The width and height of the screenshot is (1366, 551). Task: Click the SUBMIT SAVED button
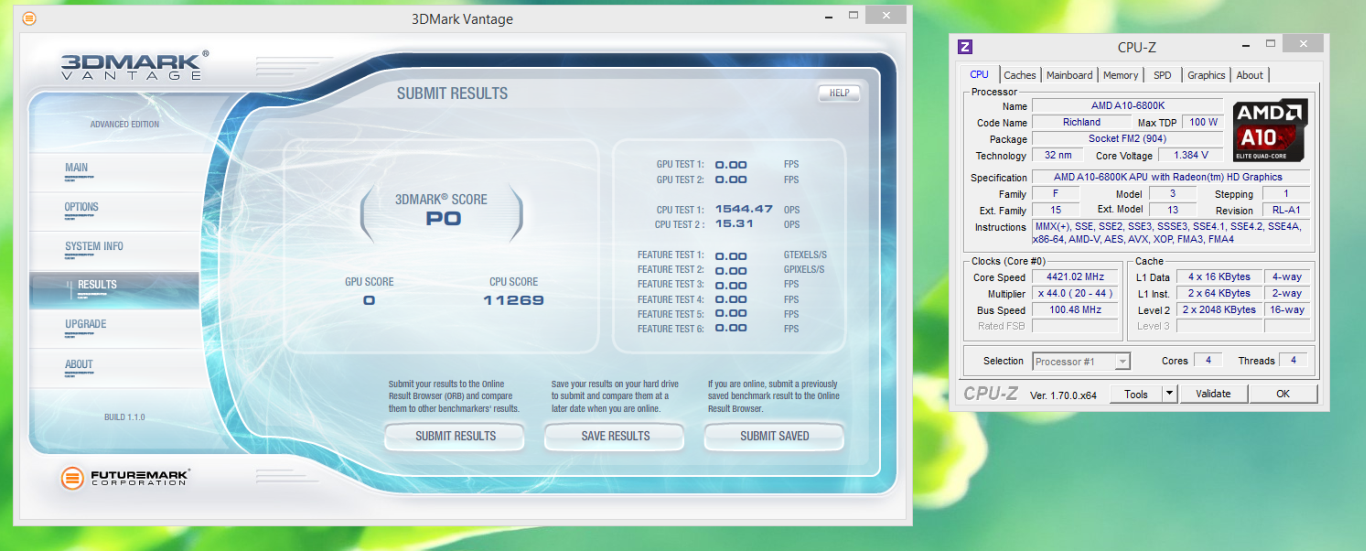coord(775,436)
